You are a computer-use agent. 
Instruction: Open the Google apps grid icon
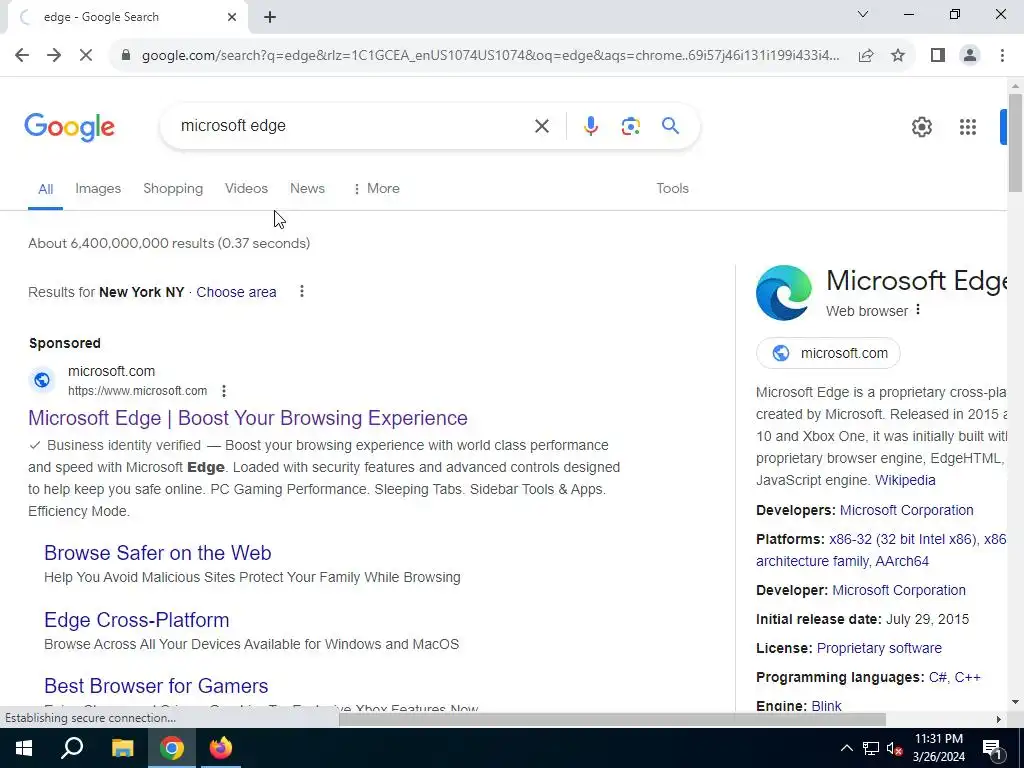[x=967, y=127]
